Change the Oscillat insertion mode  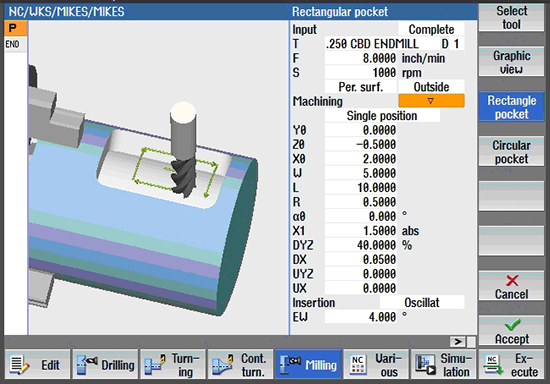pos(422,303)
